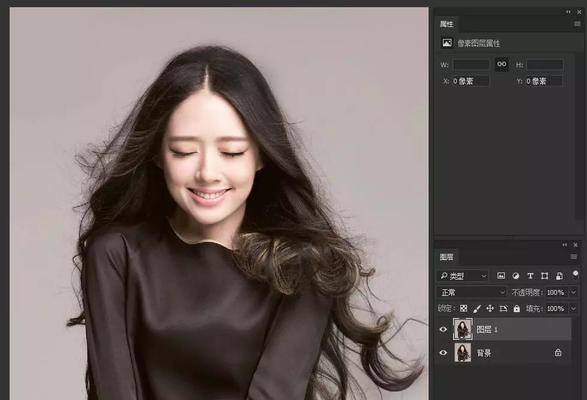Toggle link width and height icon
This screenshot has width=587, height=400.
point(502,64)
